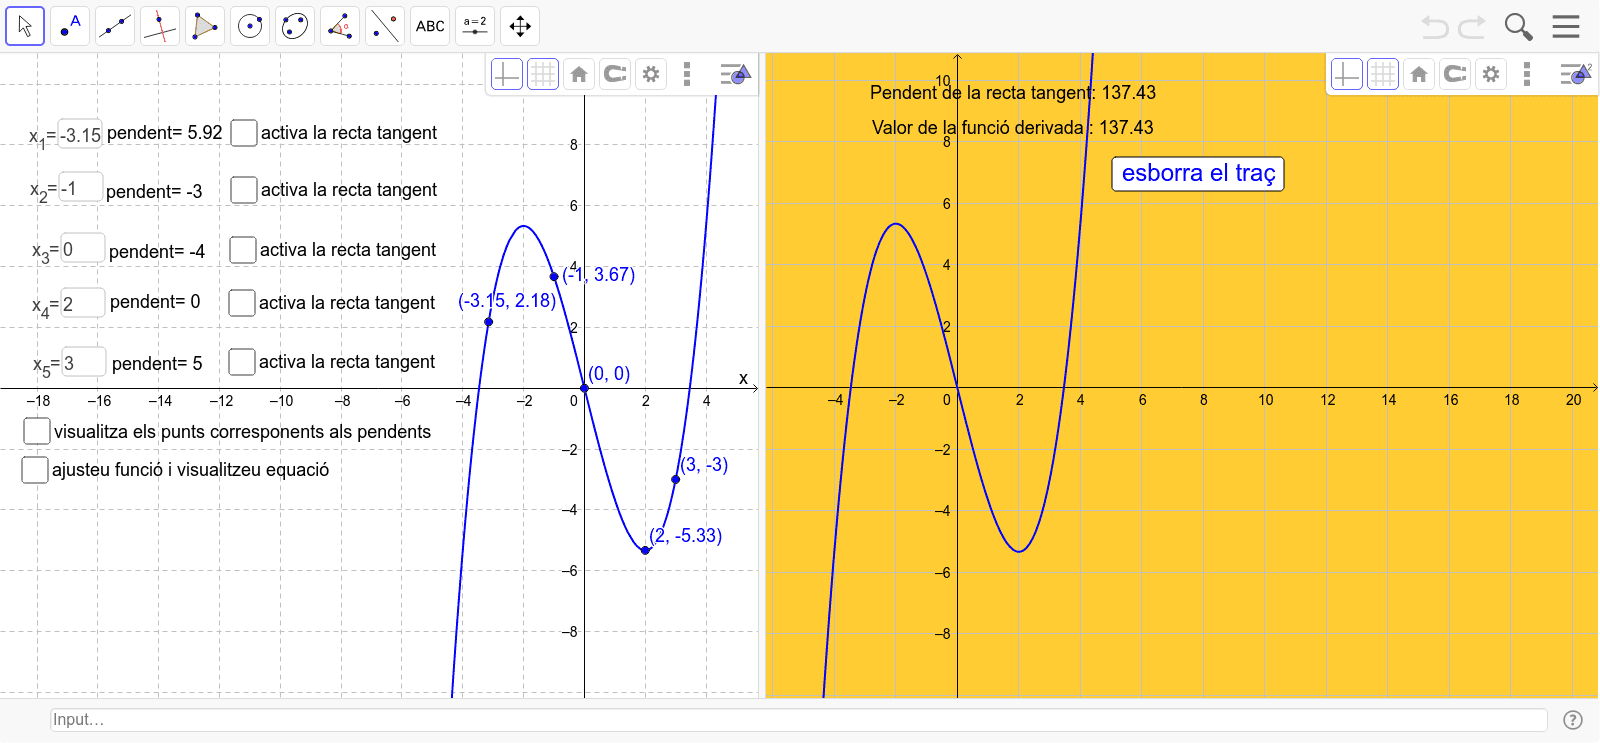Click the x5 input box showing 3
This screenshot has height=743, width=1600.
click(x=84, y=362)
